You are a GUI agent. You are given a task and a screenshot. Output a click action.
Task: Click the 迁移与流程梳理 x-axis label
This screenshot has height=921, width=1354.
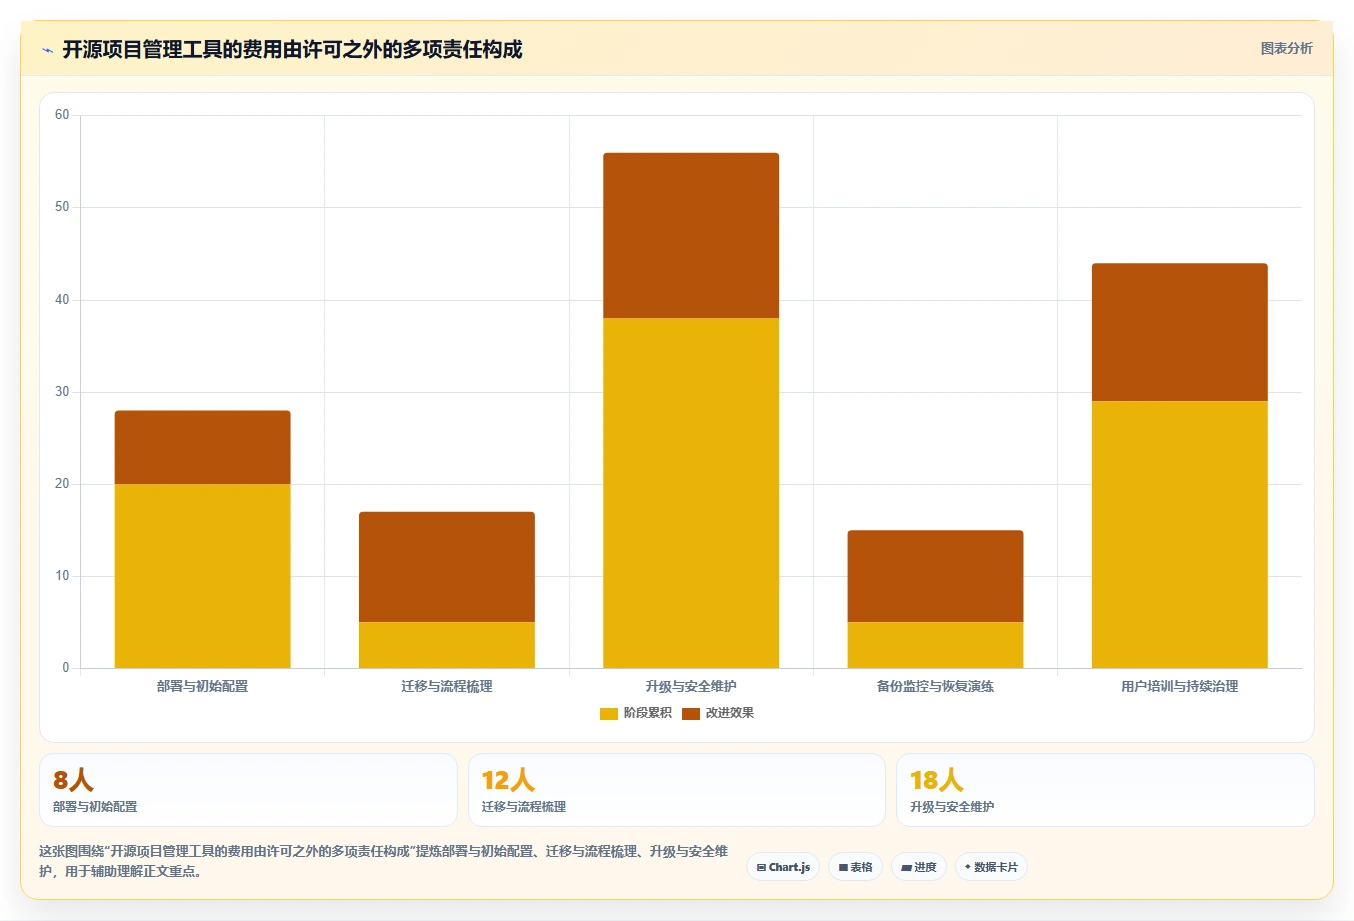click(447, 686)
